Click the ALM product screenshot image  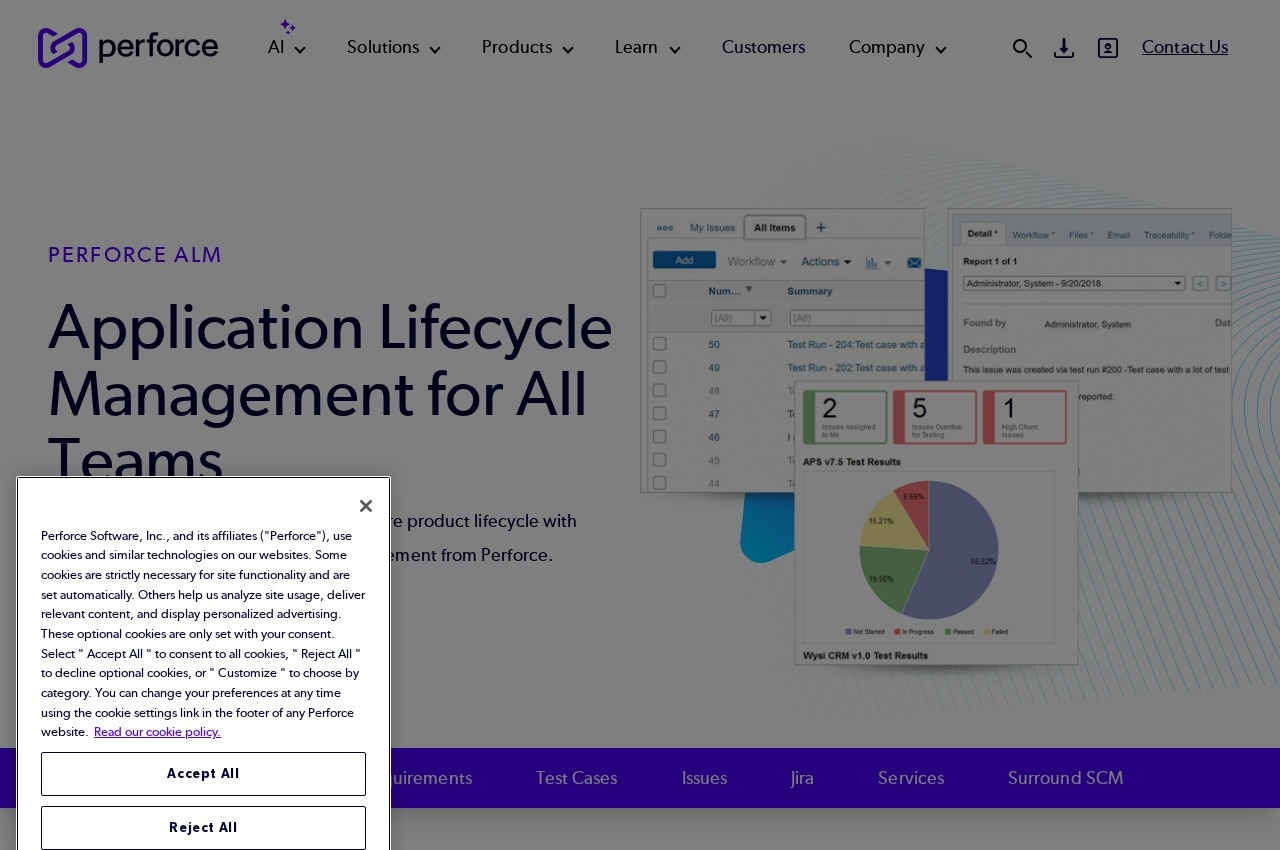pyautogui.click(x=936, y=437)
